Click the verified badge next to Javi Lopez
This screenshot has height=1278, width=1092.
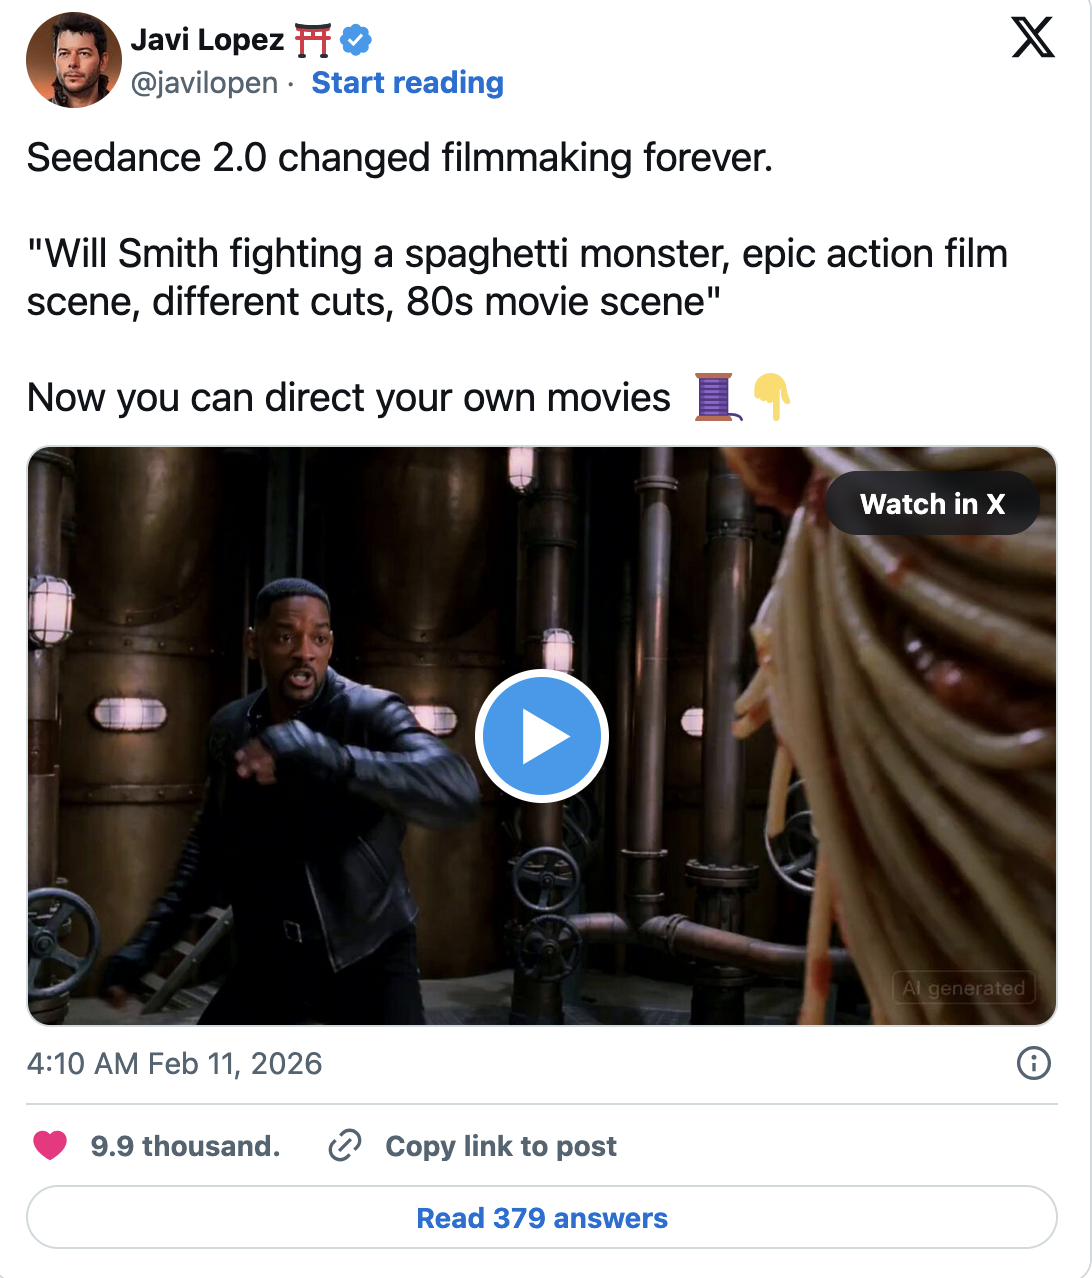(x=354, y=40)
